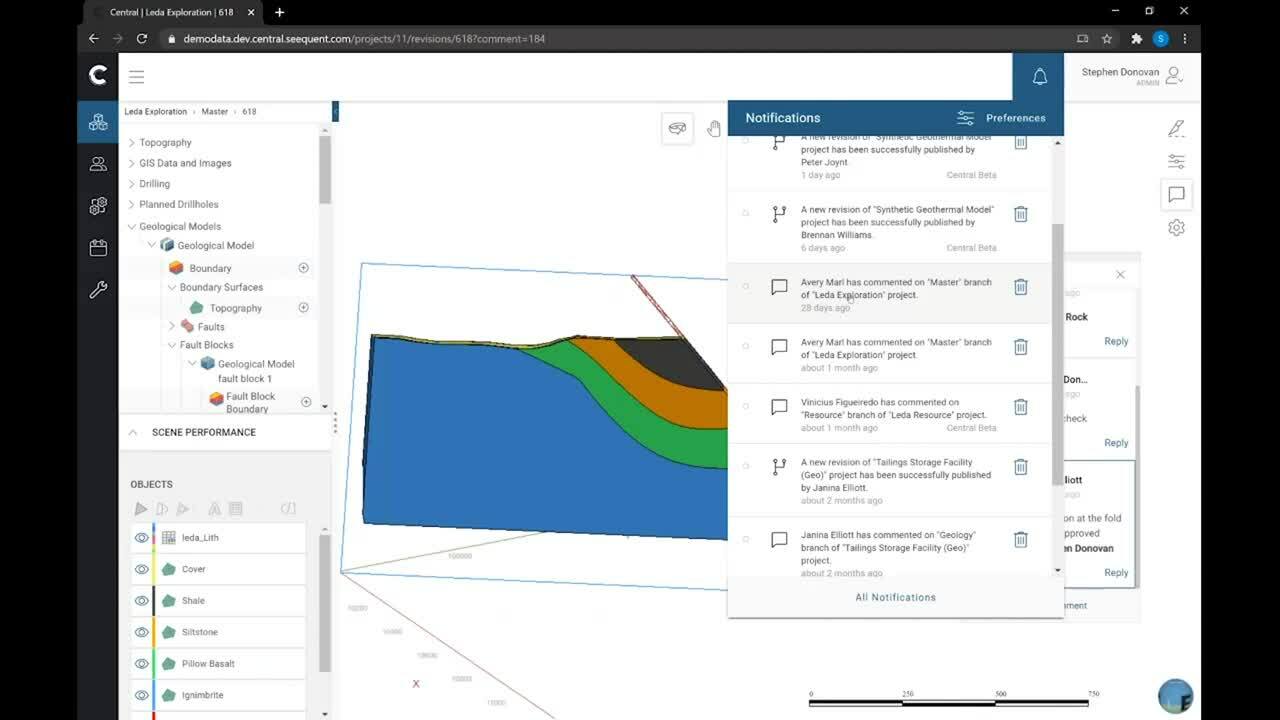The image size is (1280, 720).
Task: Hide the Ignimbrite object
Action: point(142,695)
